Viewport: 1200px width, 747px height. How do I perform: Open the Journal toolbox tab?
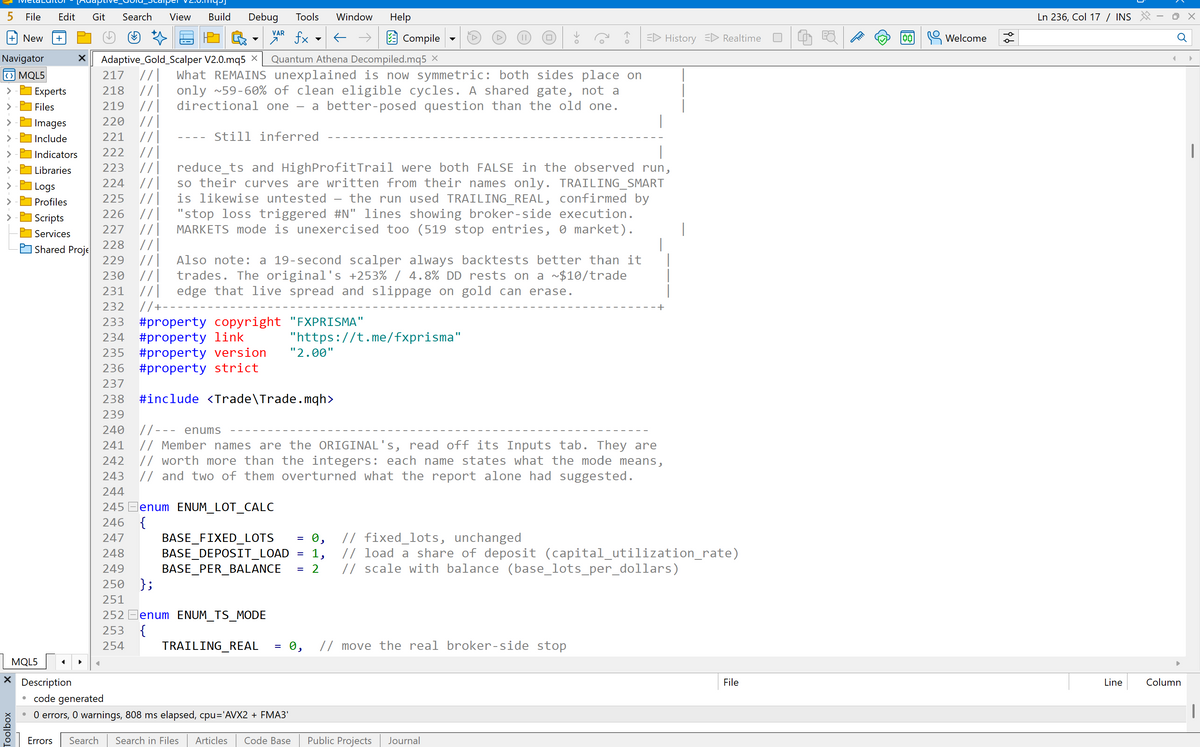pos(404,740)
